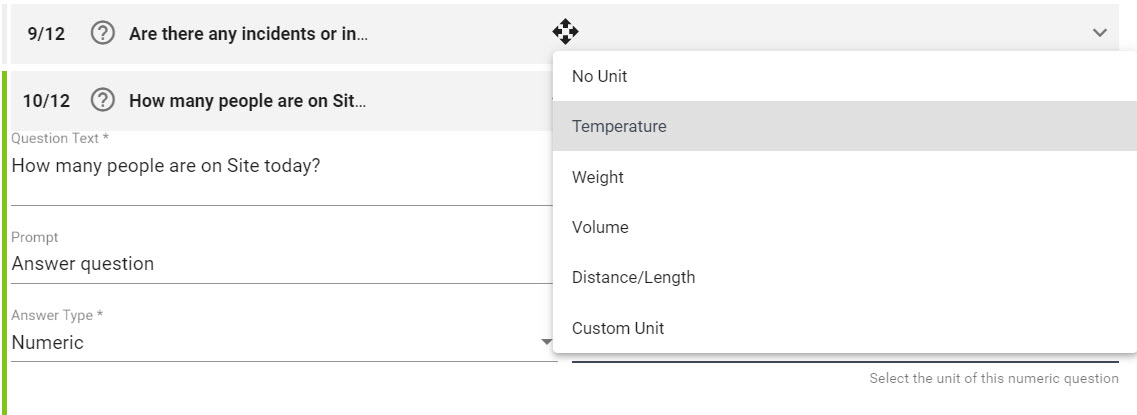Viewport: 1137px width, 415px height.
Task: Select the Custom Unit option
Action: 618,328
